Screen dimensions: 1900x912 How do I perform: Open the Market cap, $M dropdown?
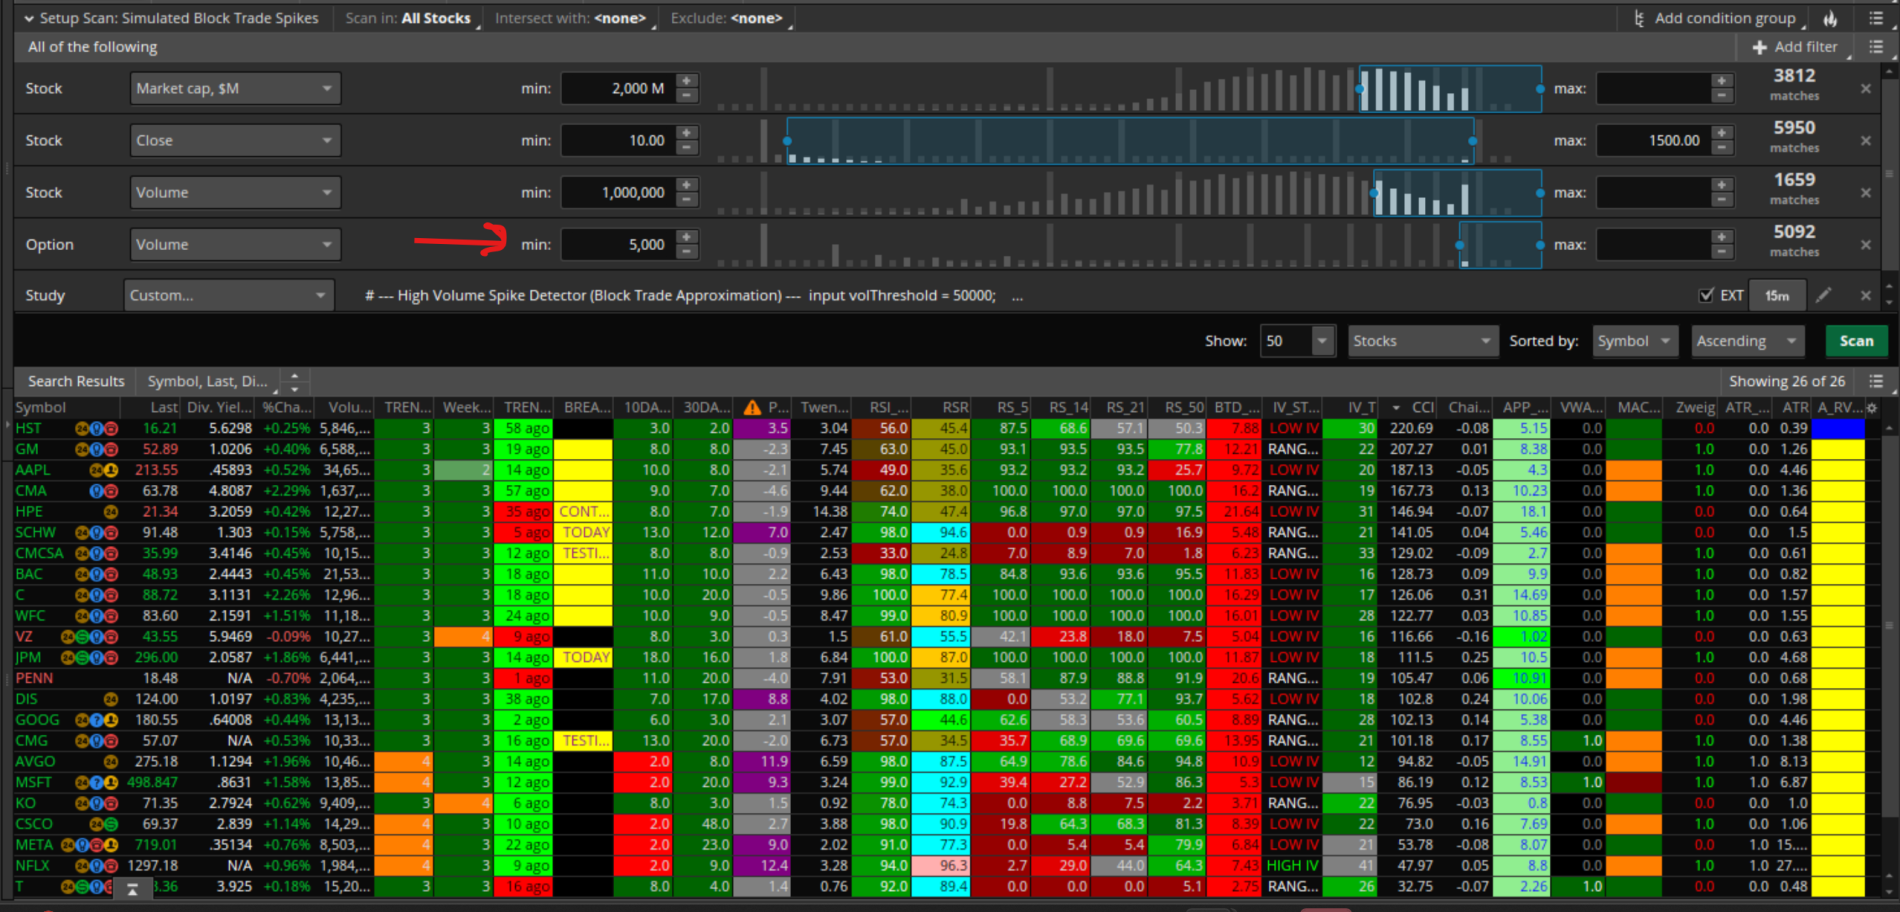click(235, 88)
